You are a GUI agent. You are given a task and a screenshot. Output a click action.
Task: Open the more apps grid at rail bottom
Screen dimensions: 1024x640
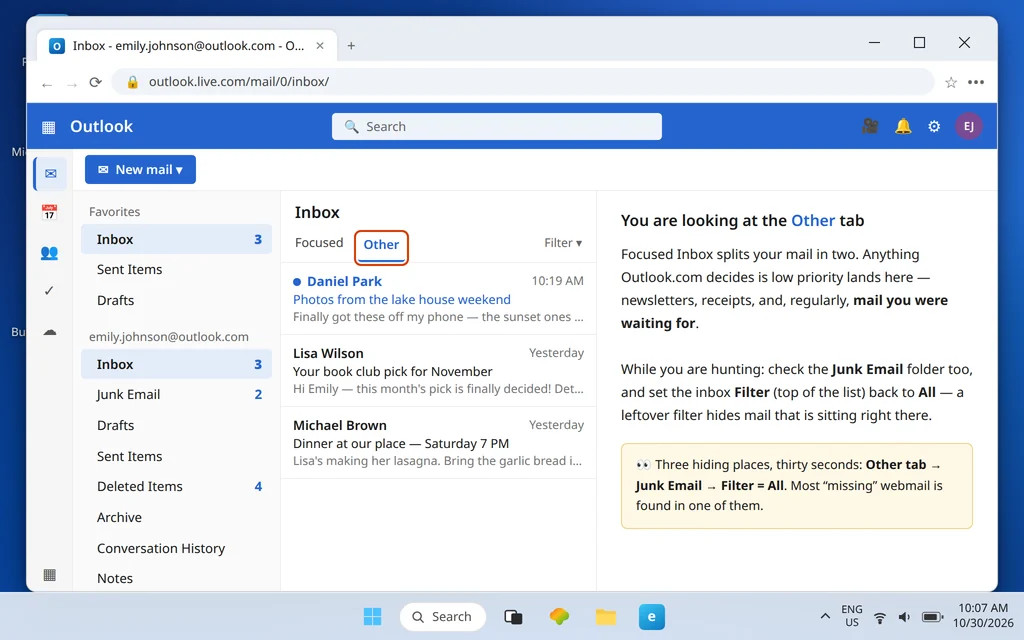point(50,575)
